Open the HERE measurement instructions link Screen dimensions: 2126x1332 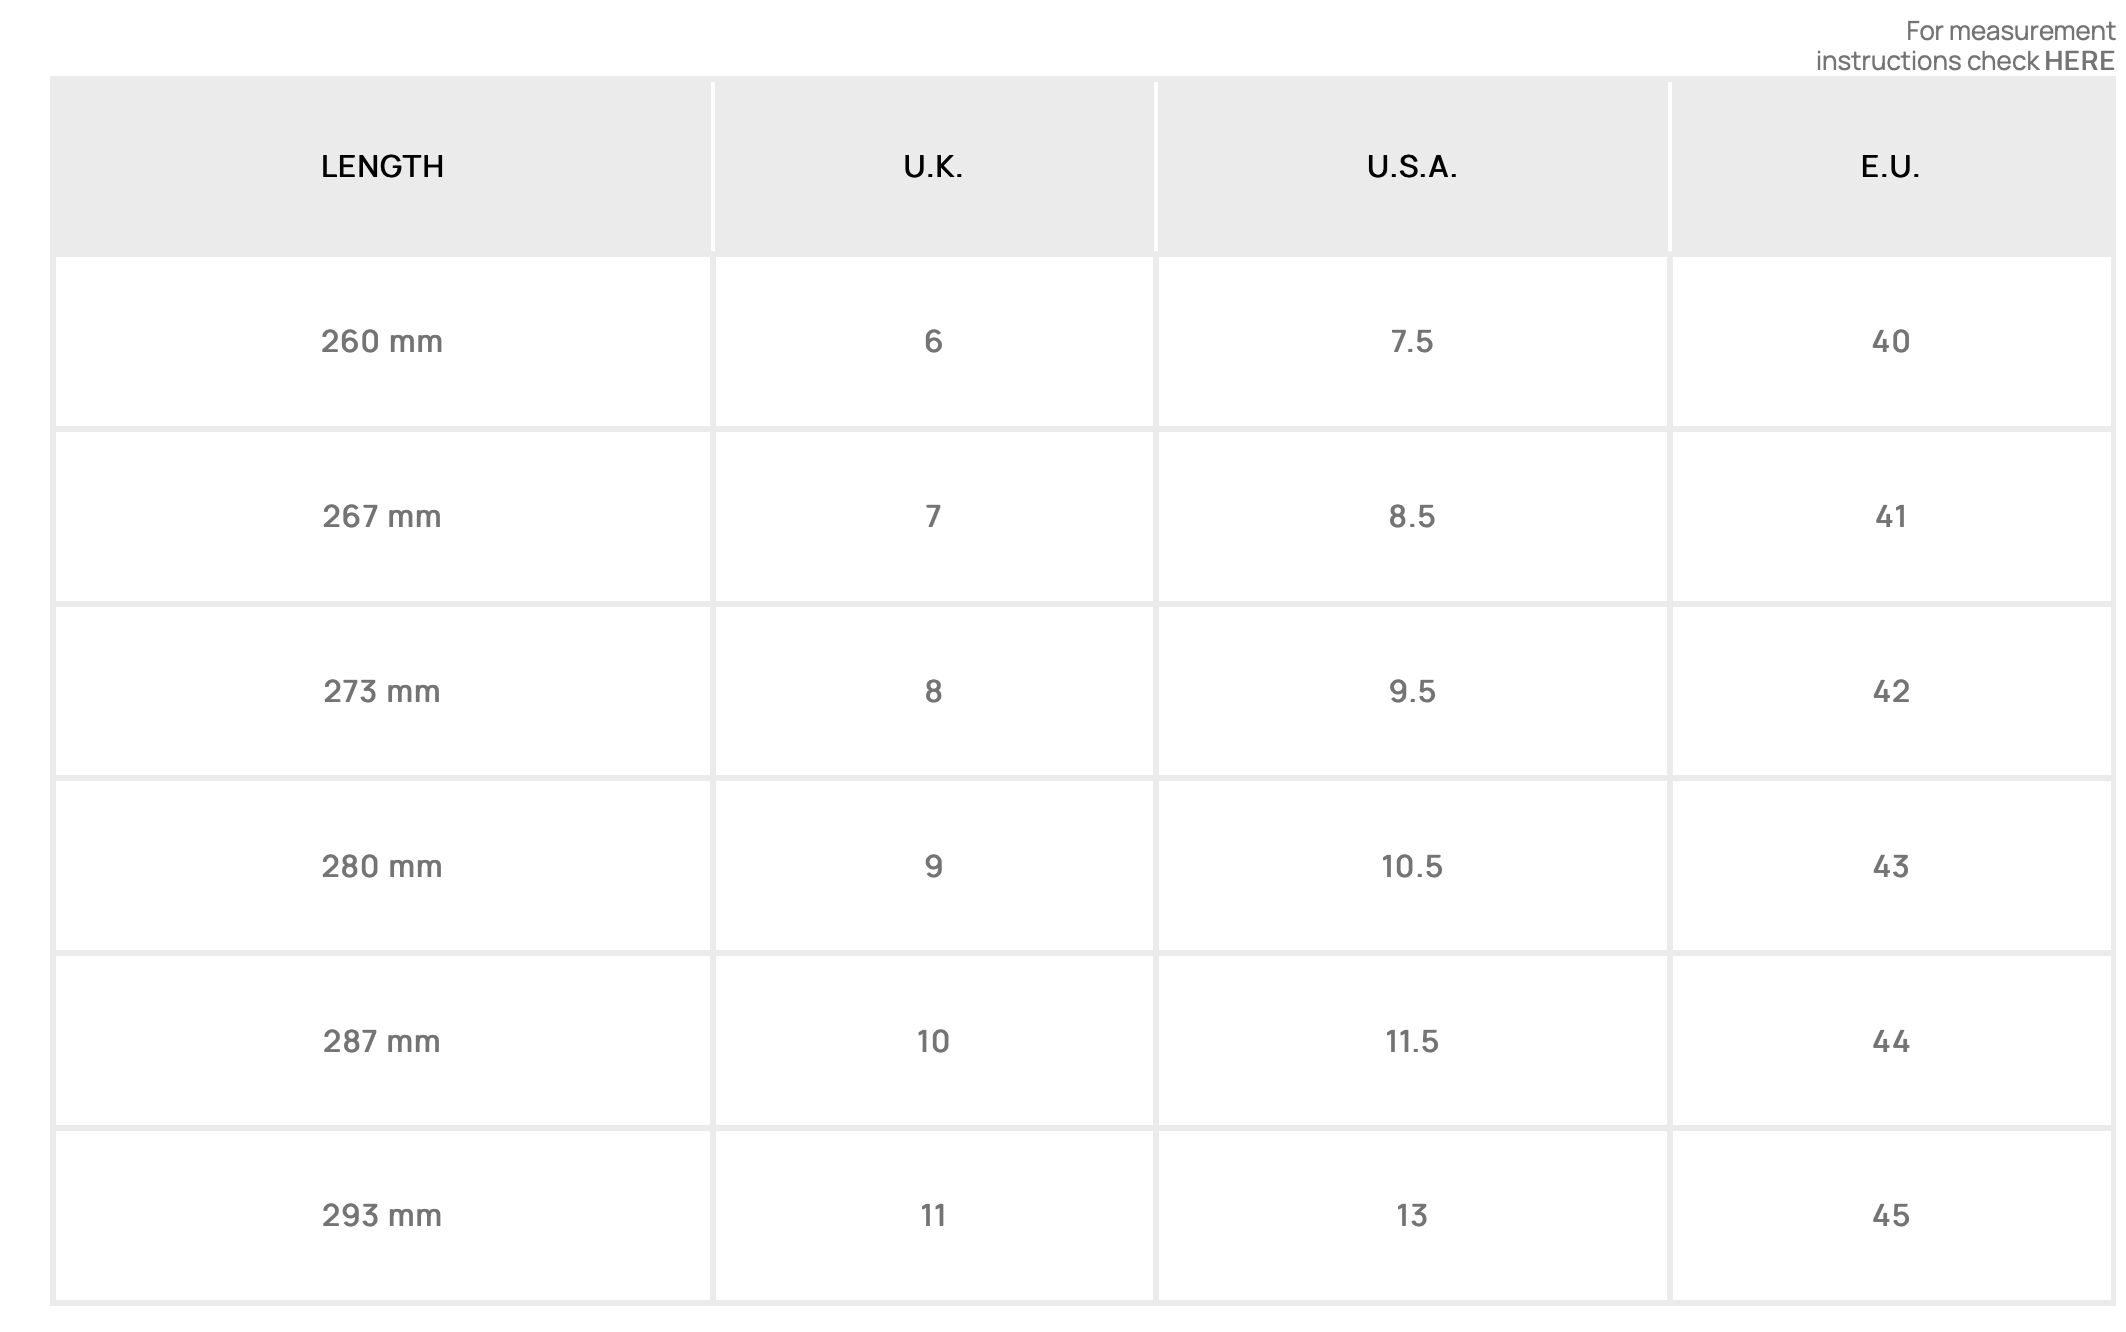2078,61
